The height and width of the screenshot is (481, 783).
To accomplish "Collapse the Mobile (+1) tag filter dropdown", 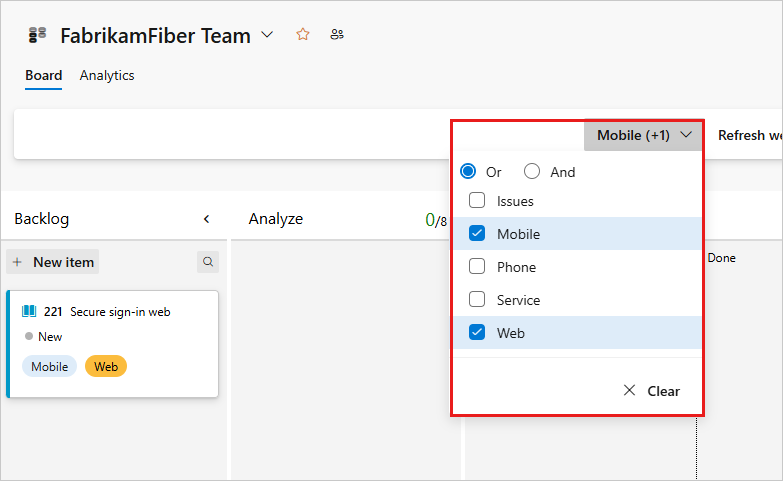I will coord(643,135).
